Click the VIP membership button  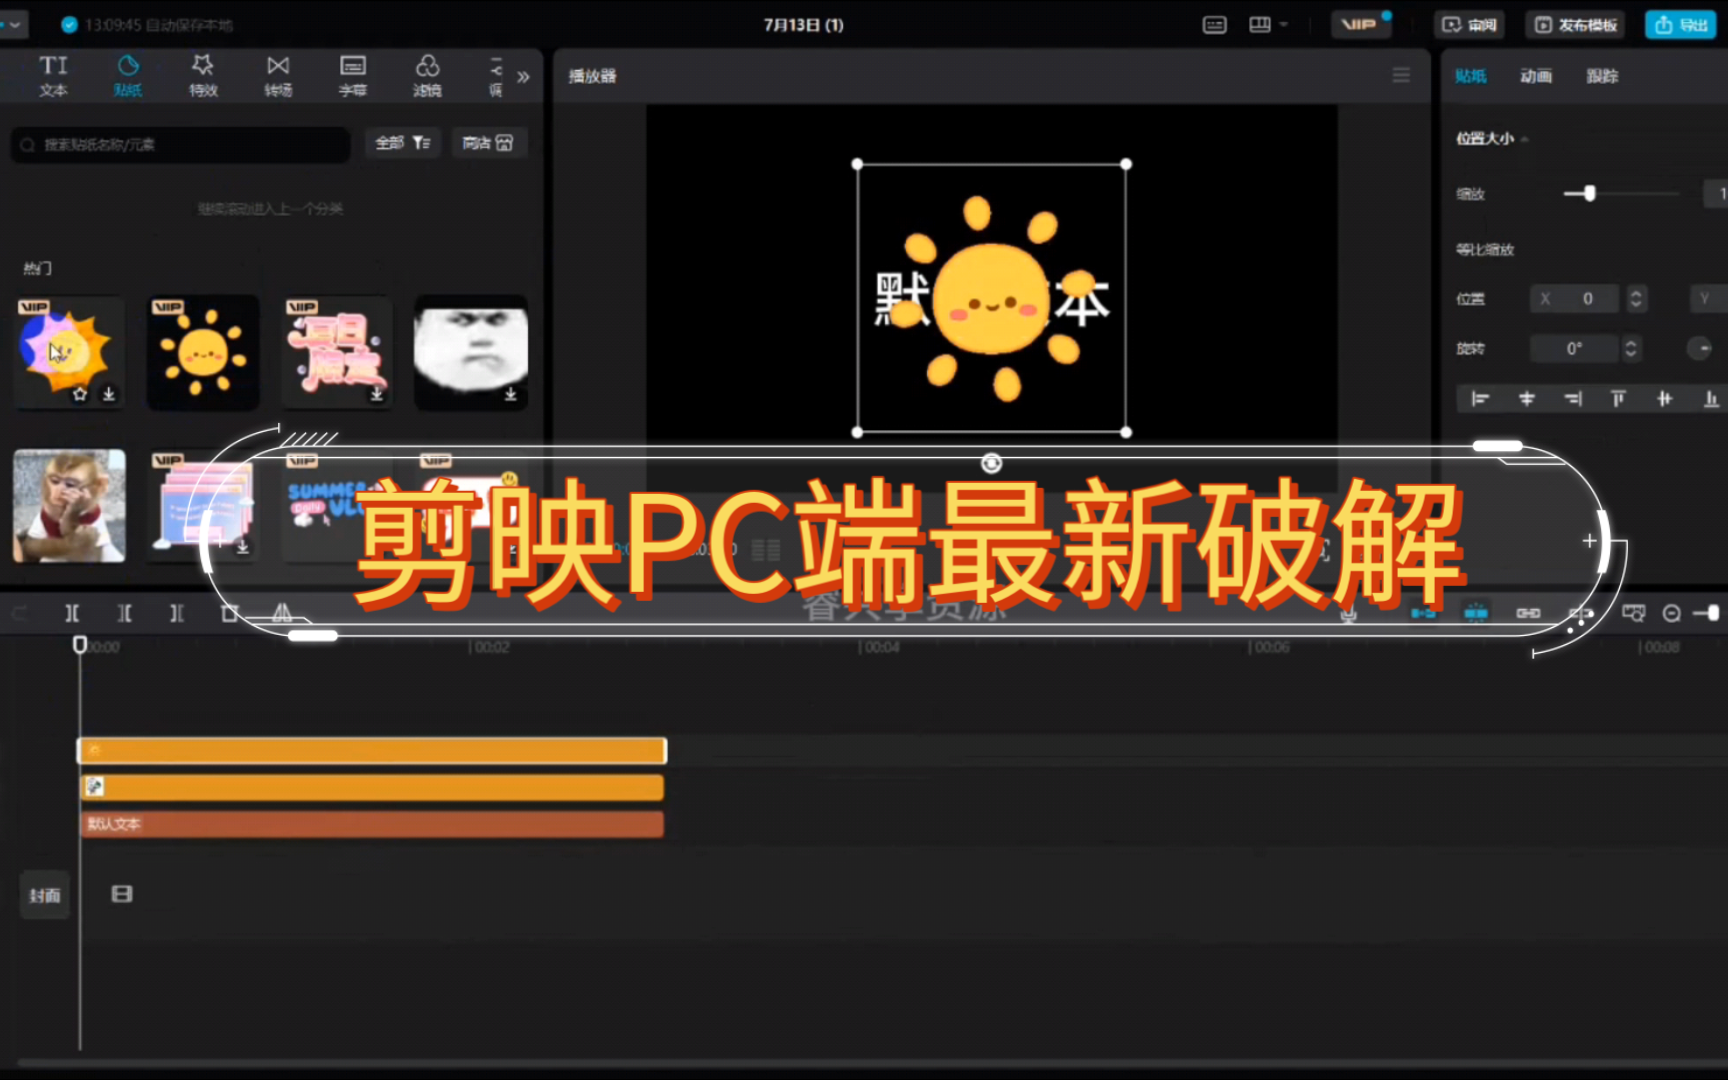(1361, 24)
